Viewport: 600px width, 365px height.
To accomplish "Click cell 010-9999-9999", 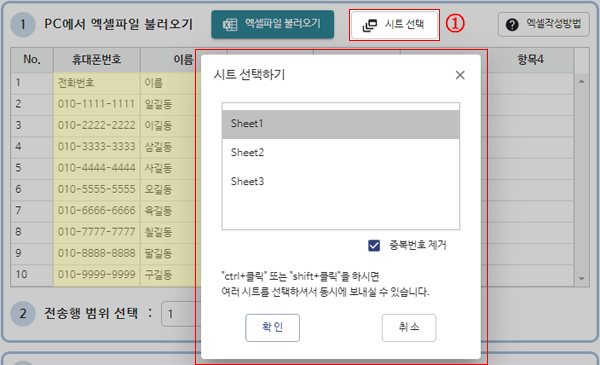I will click(97, 275).
